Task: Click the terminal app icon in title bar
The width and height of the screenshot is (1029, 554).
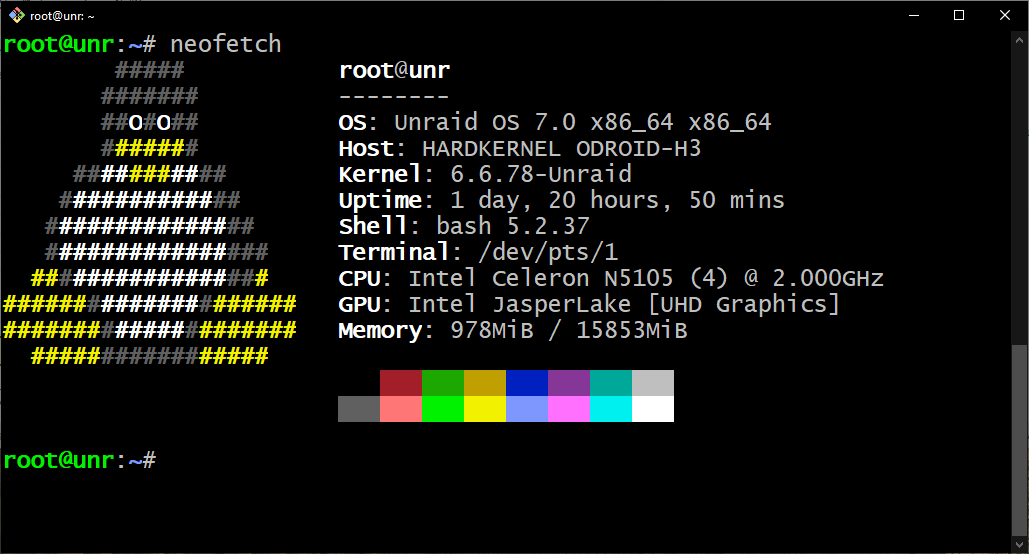Action: [16, 15]
